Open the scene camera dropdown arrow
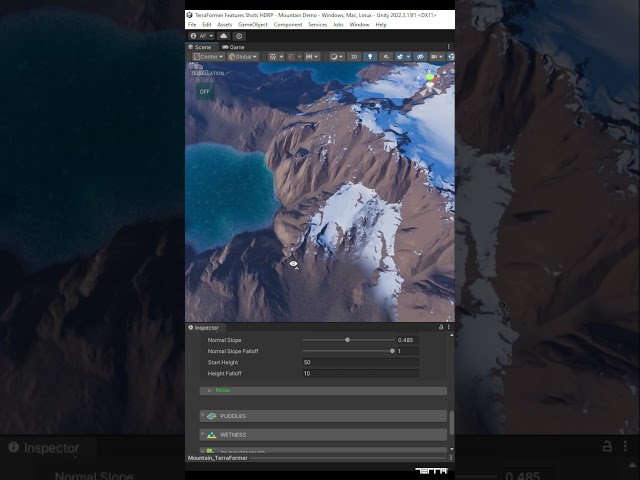Image resolution: width=640 pixels, height=480 pixels. click(x=442, y=57)
